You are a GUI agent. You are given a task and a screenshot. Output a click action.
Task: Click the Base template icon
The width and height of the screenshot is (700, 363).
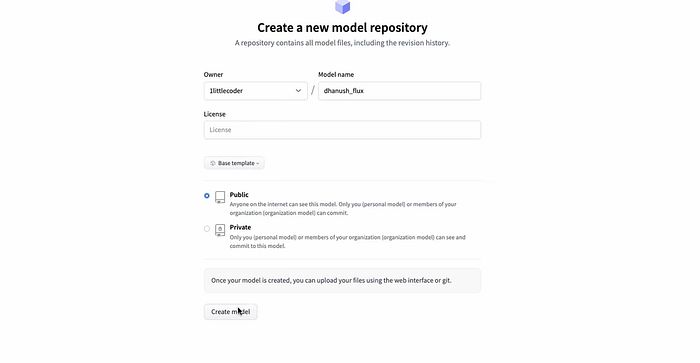213,163
